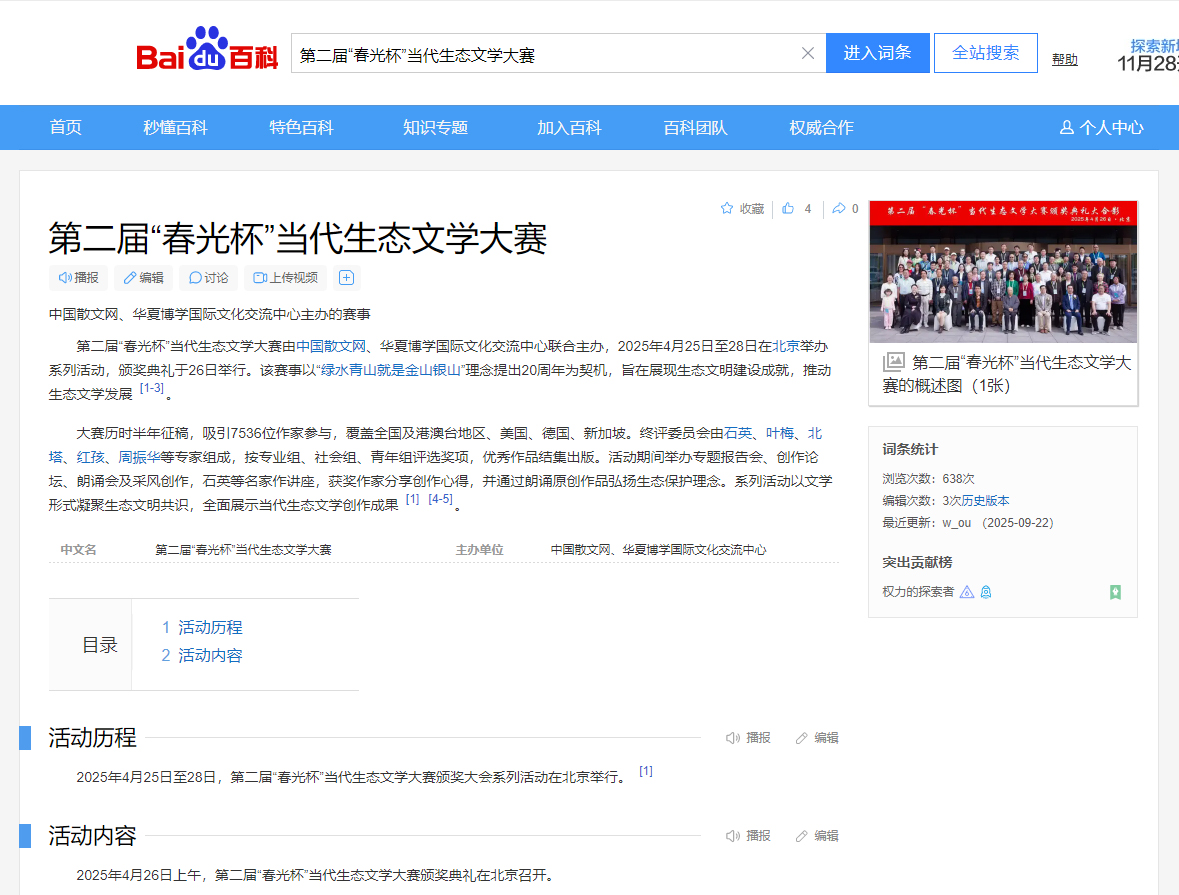Click the 全站搜索 button

click(x=986, y=53)
